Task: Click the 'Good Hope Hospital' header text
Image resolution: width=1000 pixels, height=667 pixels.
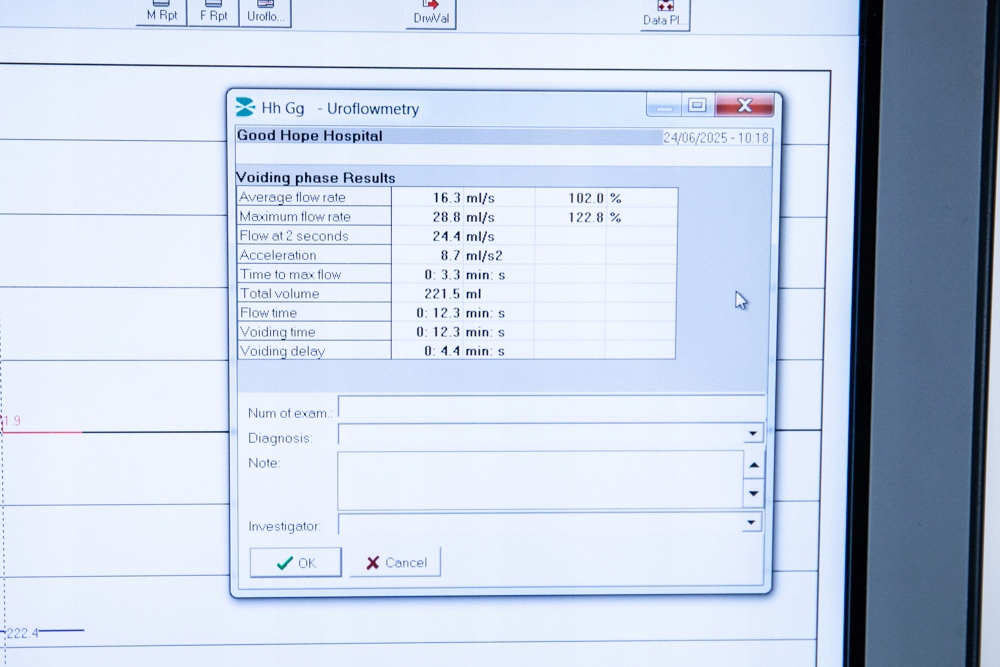Action: click(x=310, y=136)
